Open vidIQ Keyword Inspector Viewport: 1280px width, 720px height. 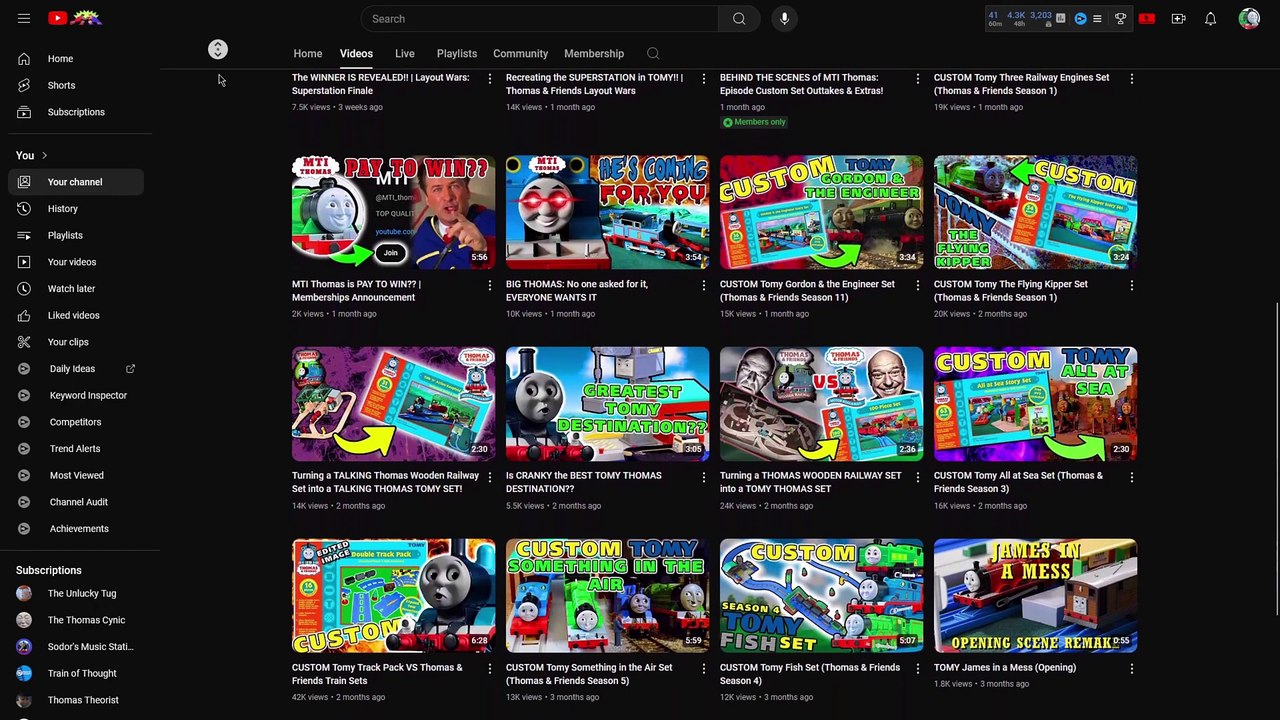[76, 395]
